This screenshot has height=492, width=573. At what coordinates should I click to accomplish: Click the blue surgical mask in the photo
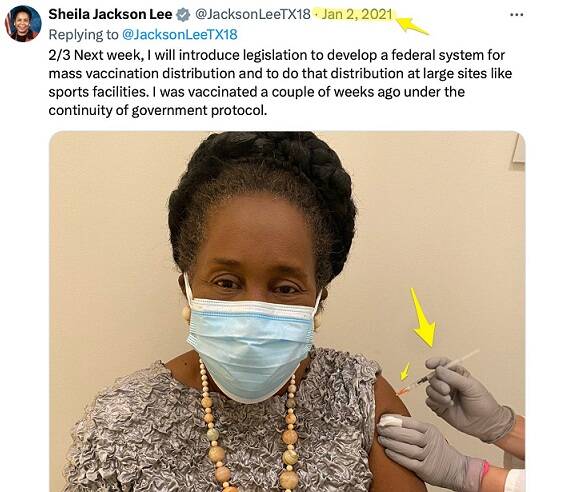[251, 347]
